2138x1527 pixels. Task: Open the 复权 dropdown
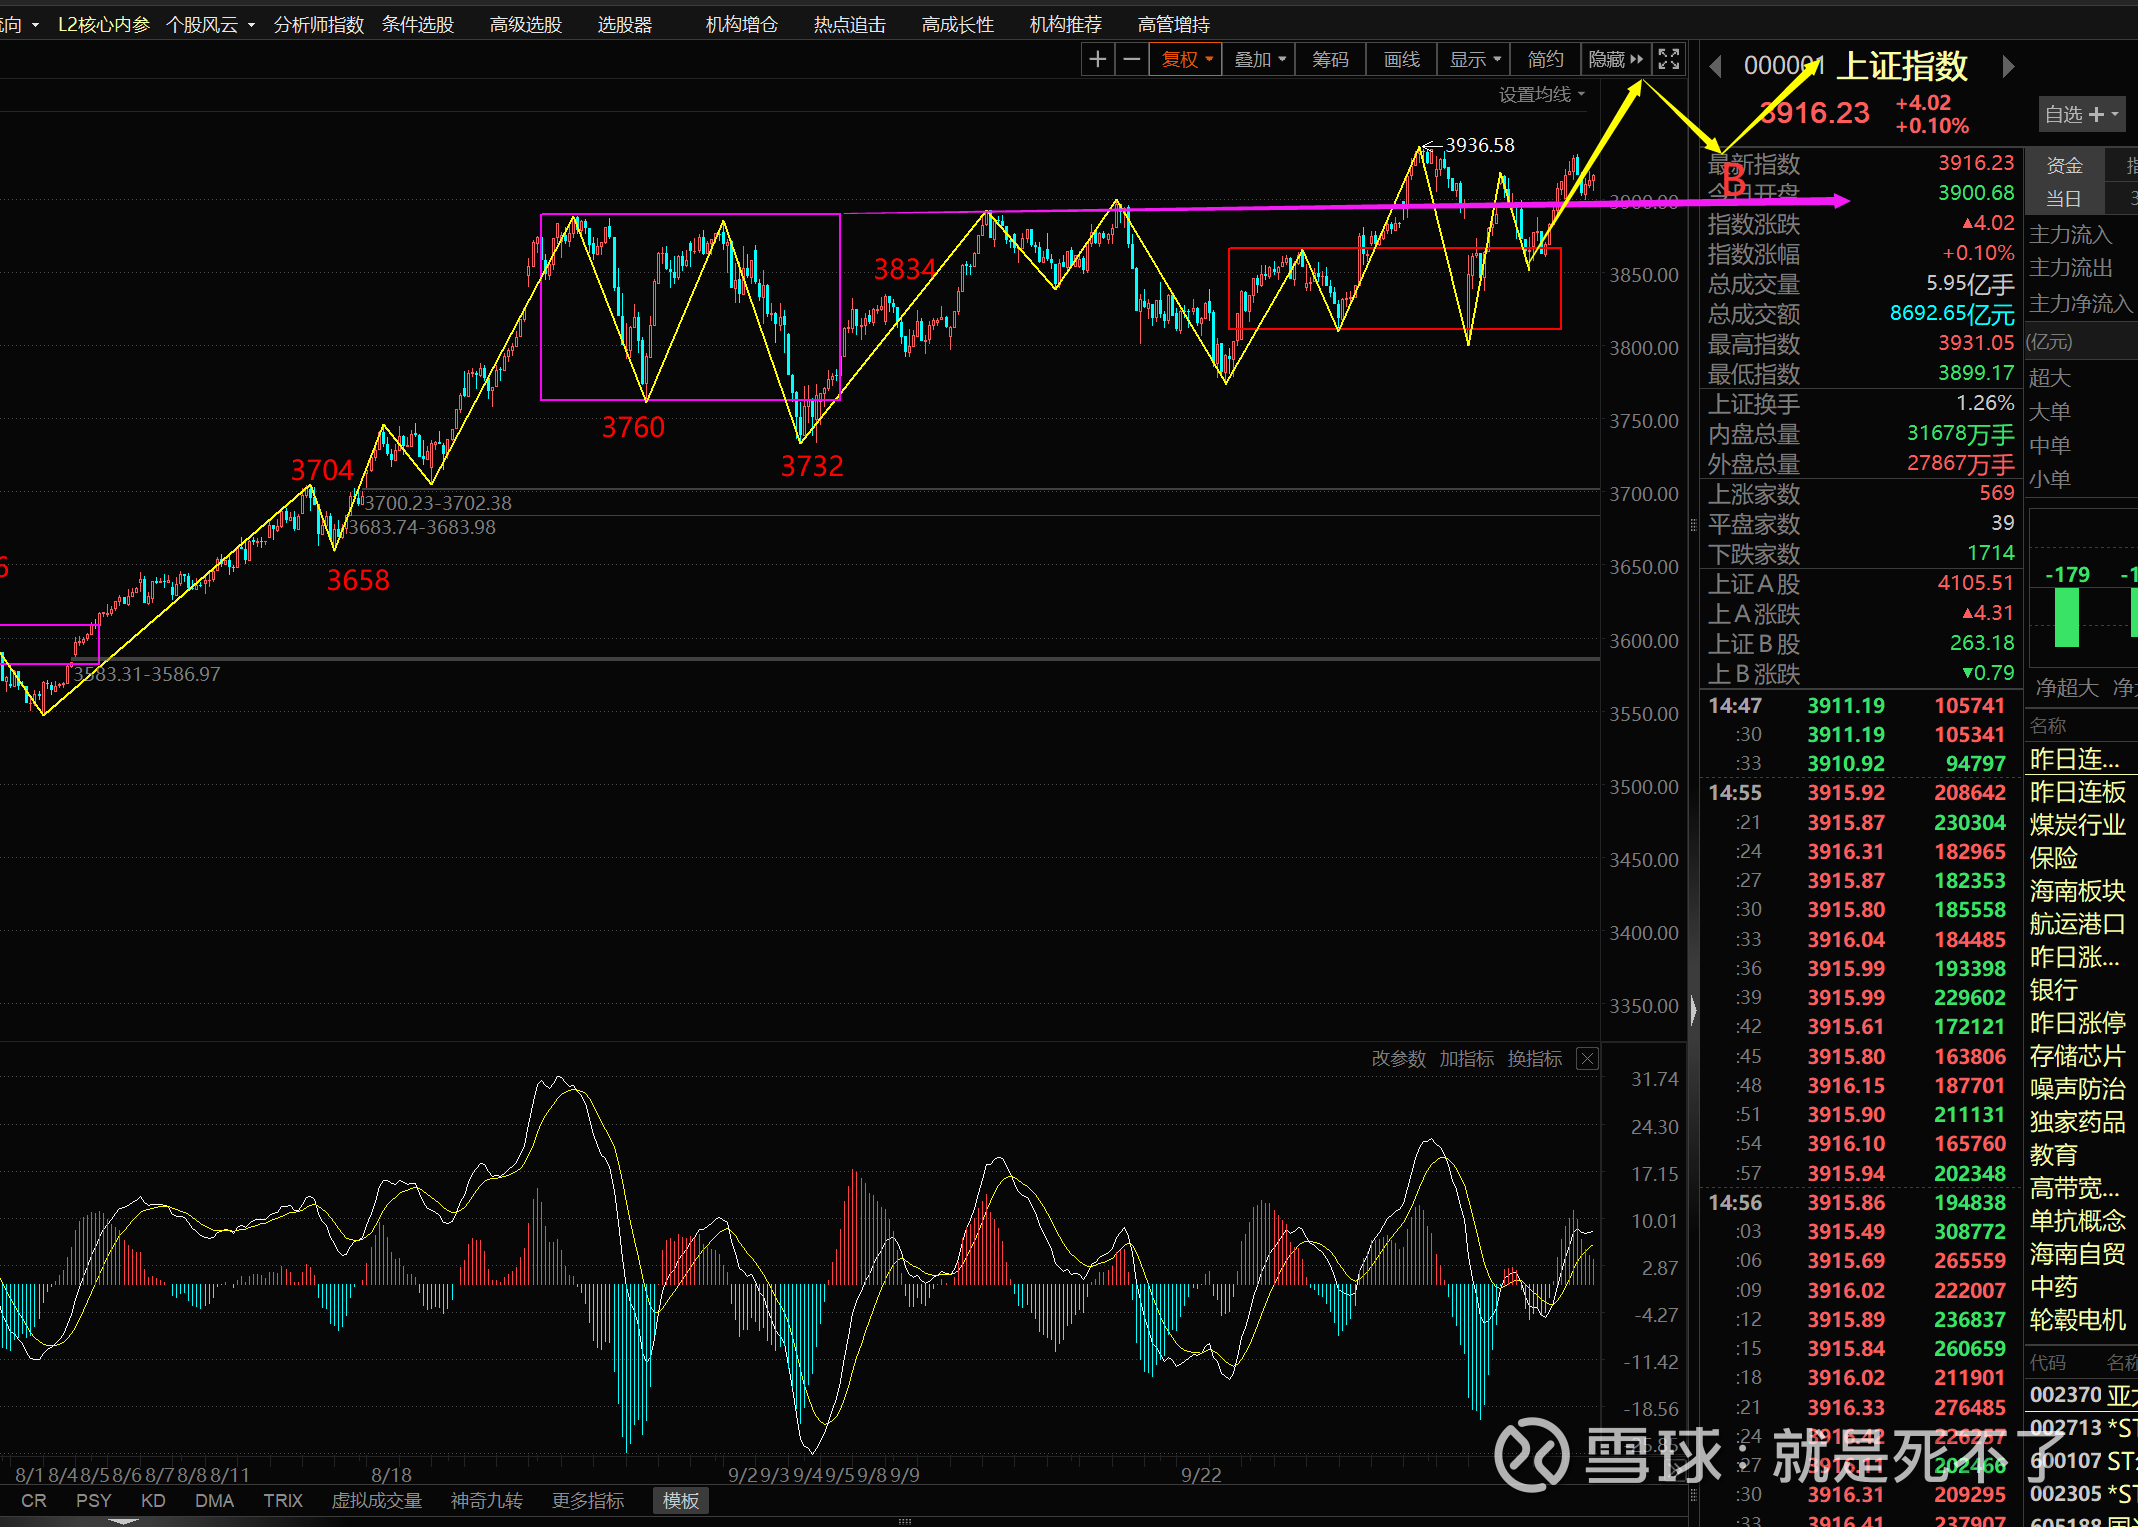click(x=1187, y=60)
